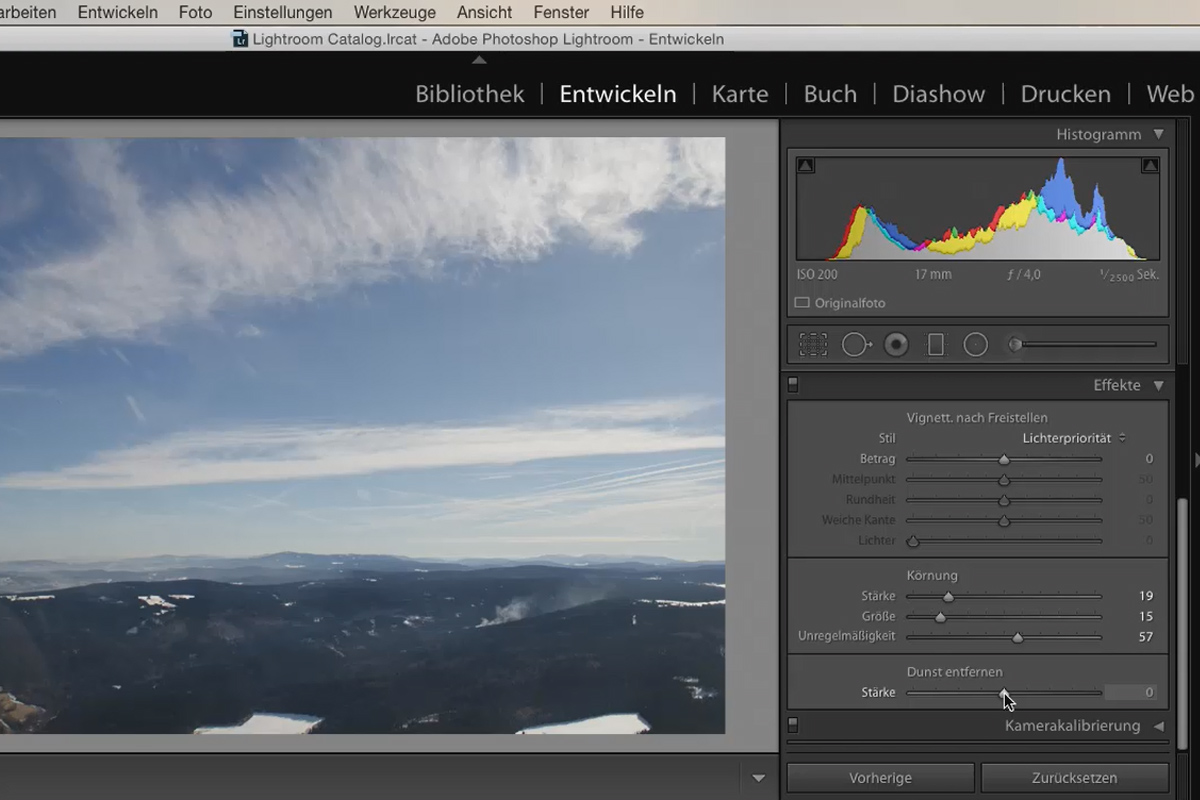Click the Körnung Stärke slider handle
The image size is (1200, 800).
coord(948,597)
